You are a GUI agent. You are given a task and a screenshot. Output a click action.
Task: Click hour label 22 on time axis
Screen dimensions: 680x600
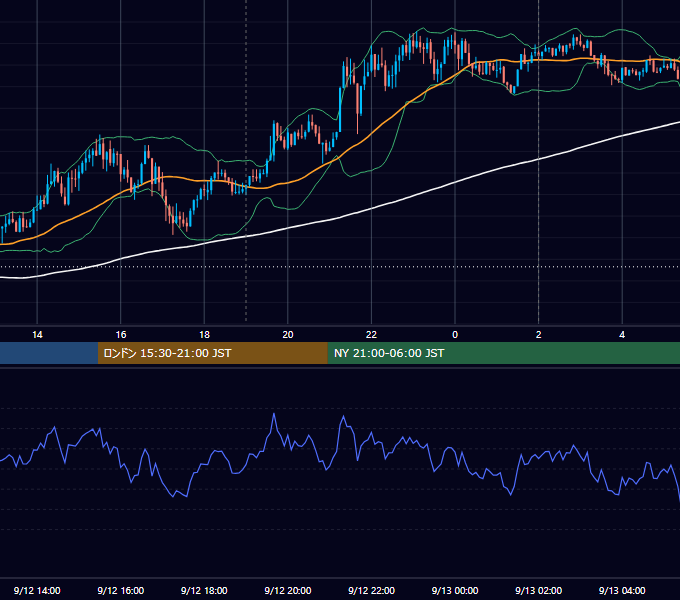click(371, 335)
